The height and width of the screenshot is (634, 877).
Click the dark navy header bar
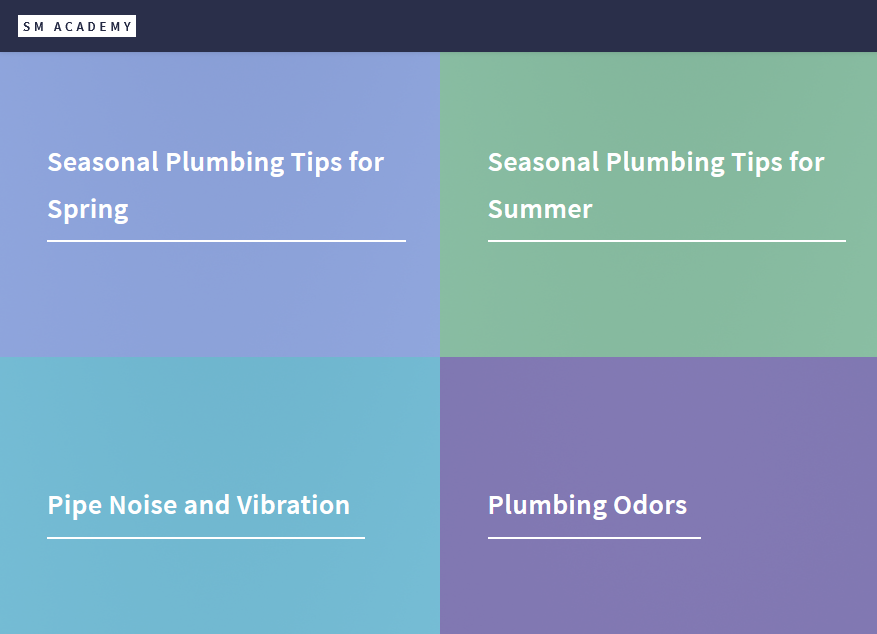[x=500, y=26]
